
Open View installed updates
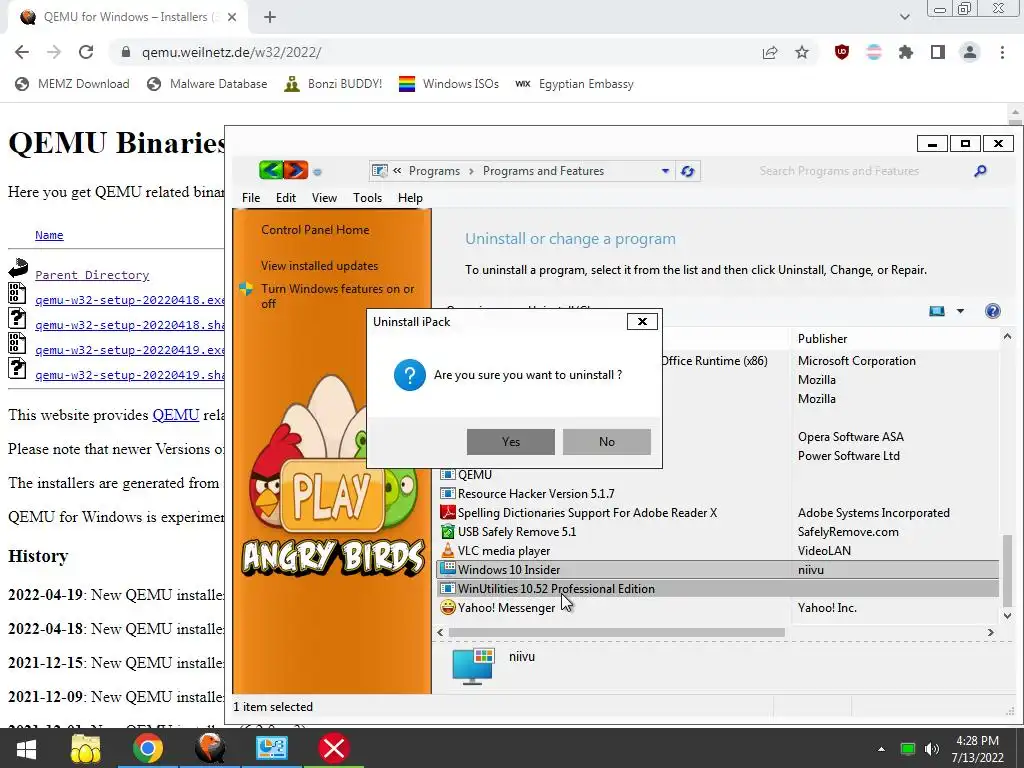pos(319,266)
